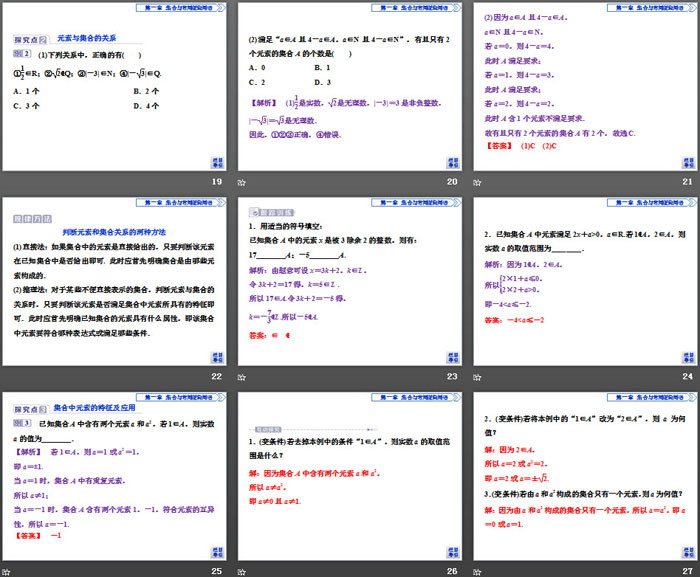700x577 pixels.
Task: Click the blue navigation icon on slide 21
Action: point(688,163)
